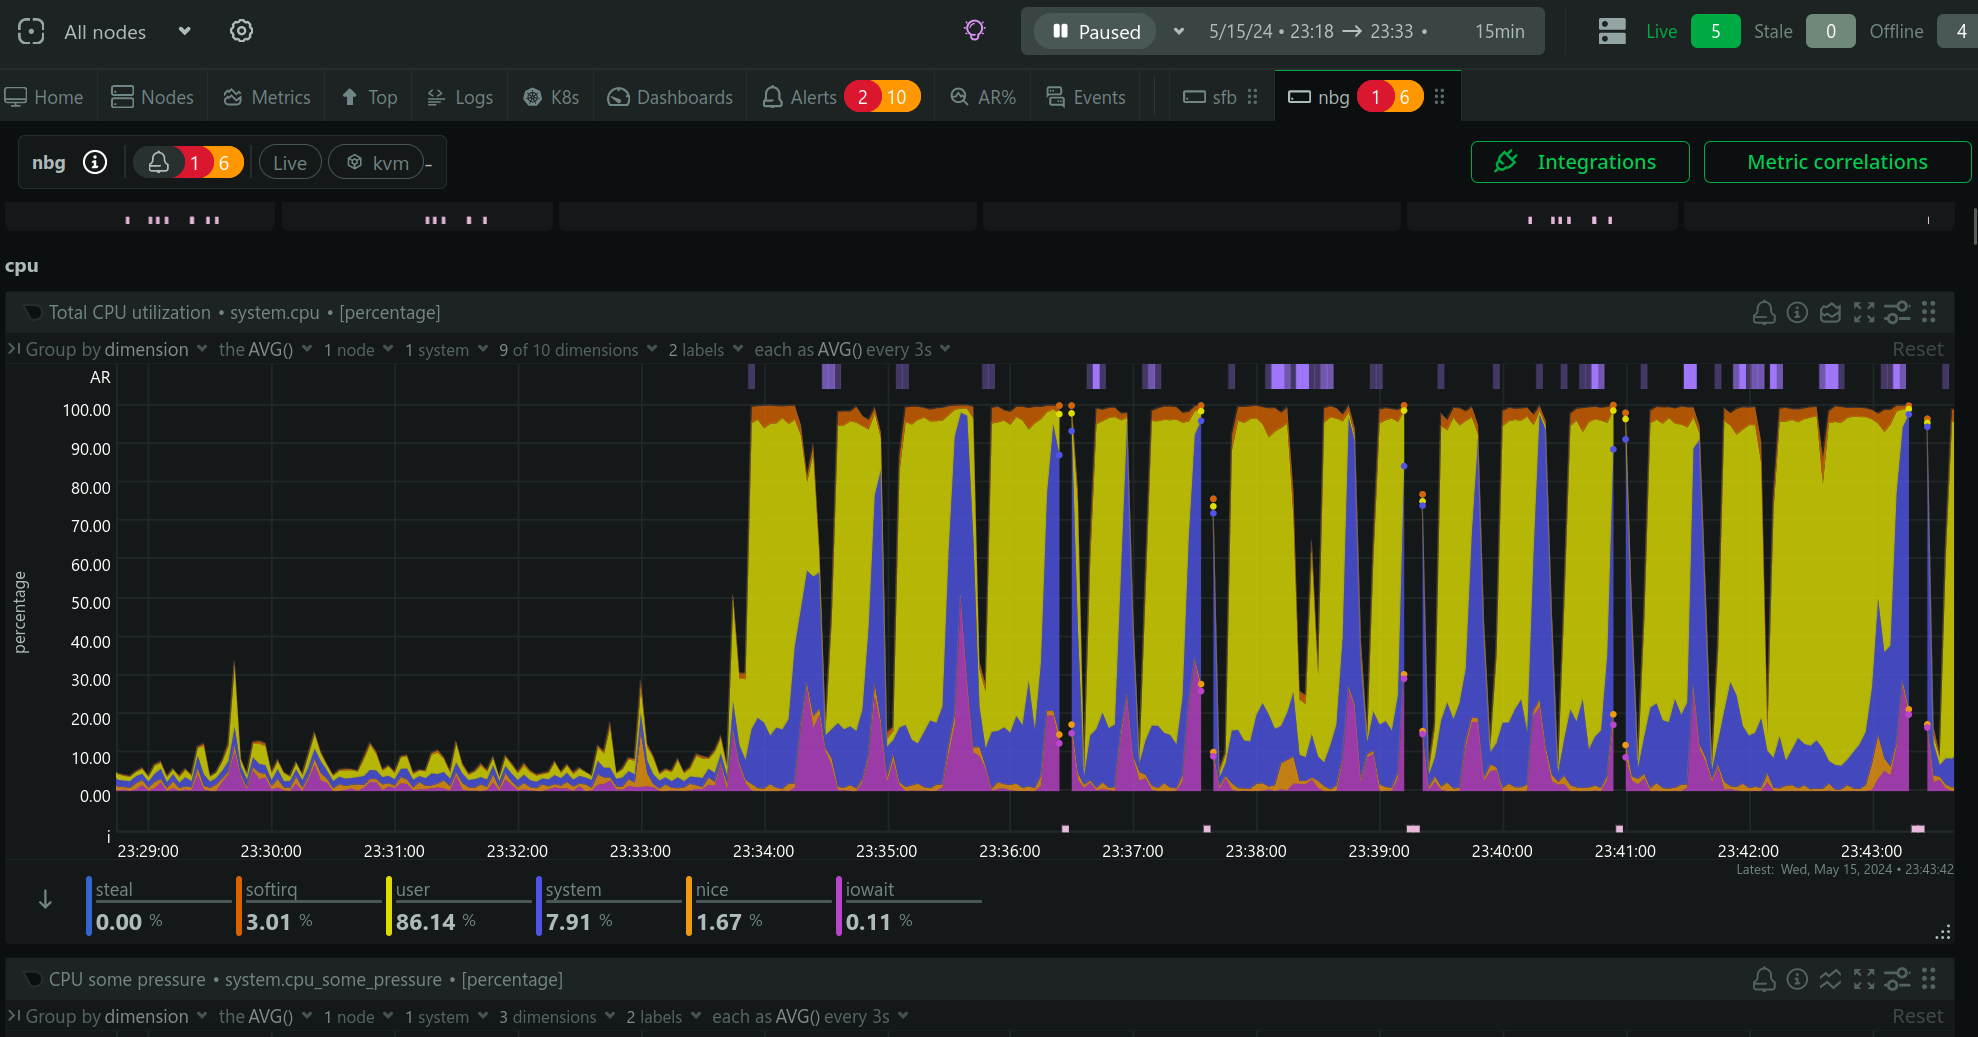The width and height of the screenshot is (1978, 1037).
Task: Click the lightbulb insights icon
Action: click(x=974, y=31)
